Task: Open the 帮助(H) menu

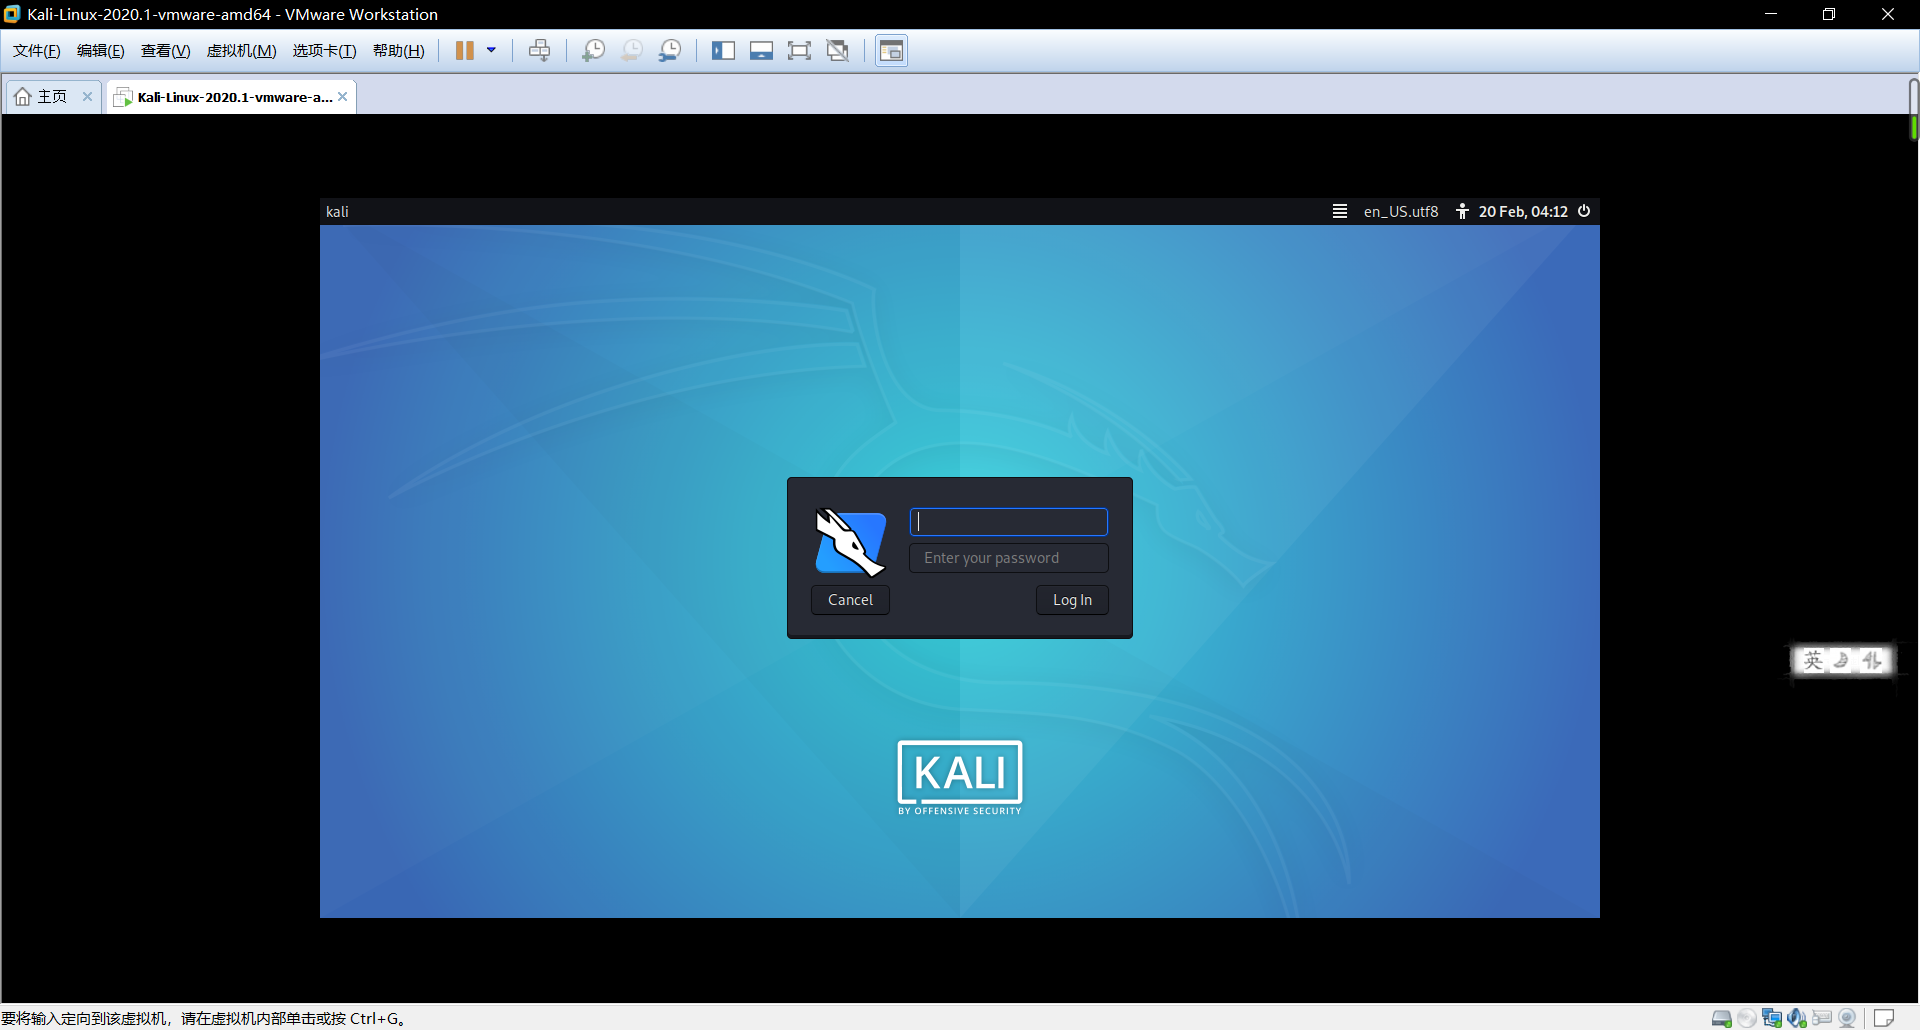Action: (399, 51)
